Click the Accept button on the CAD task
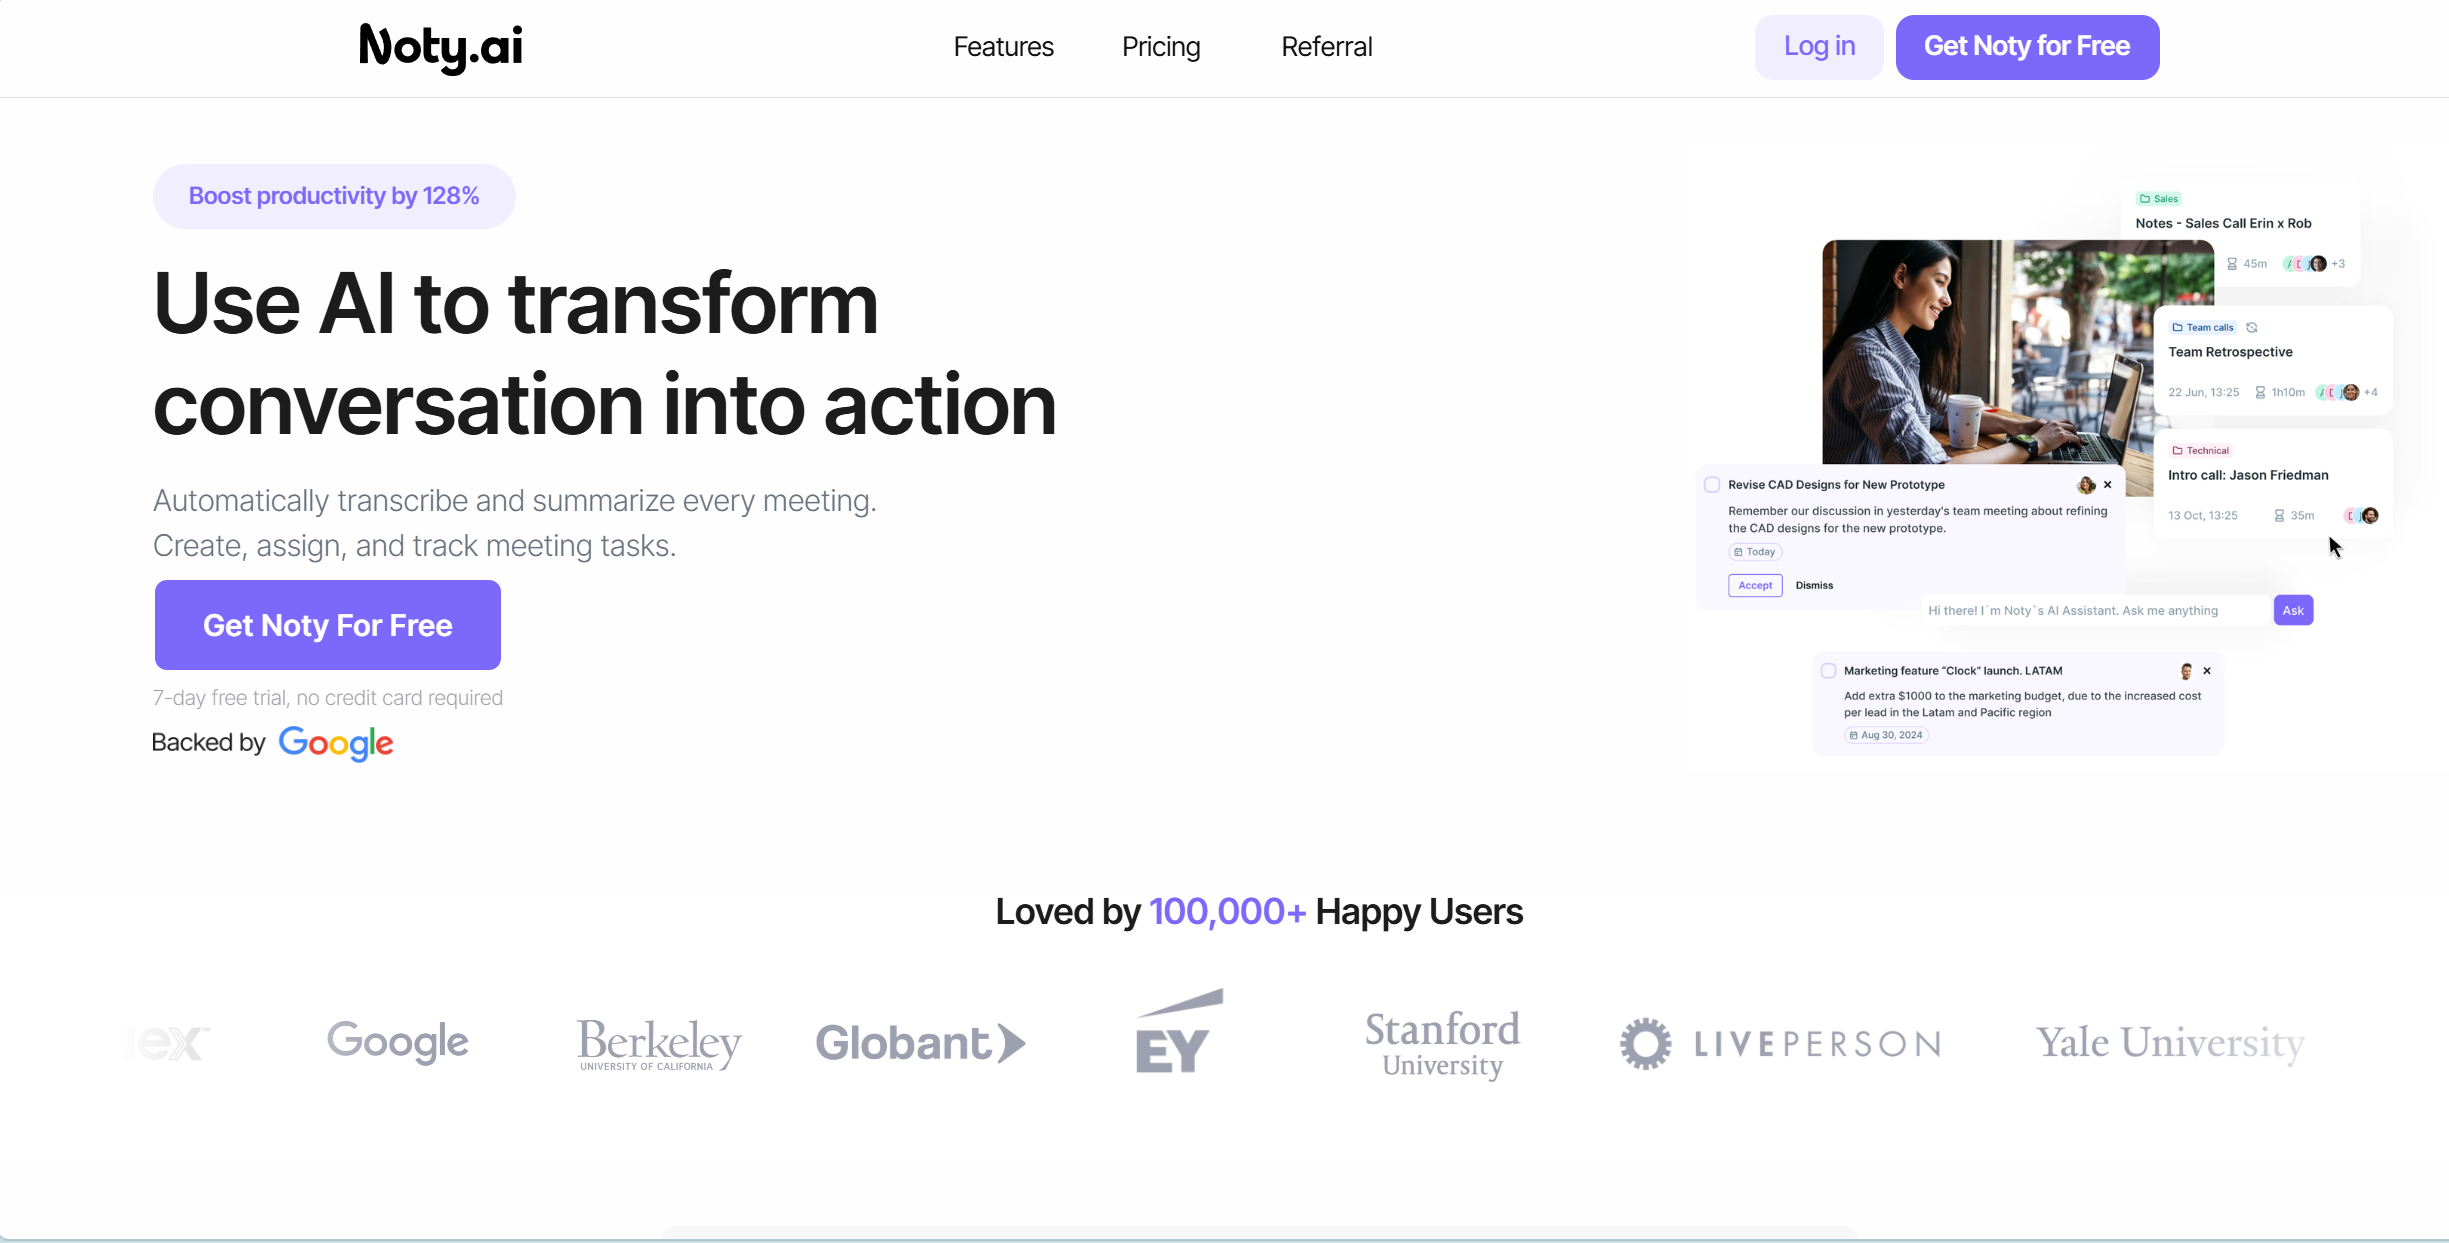2449x1243 pixels. [1755, 586]
